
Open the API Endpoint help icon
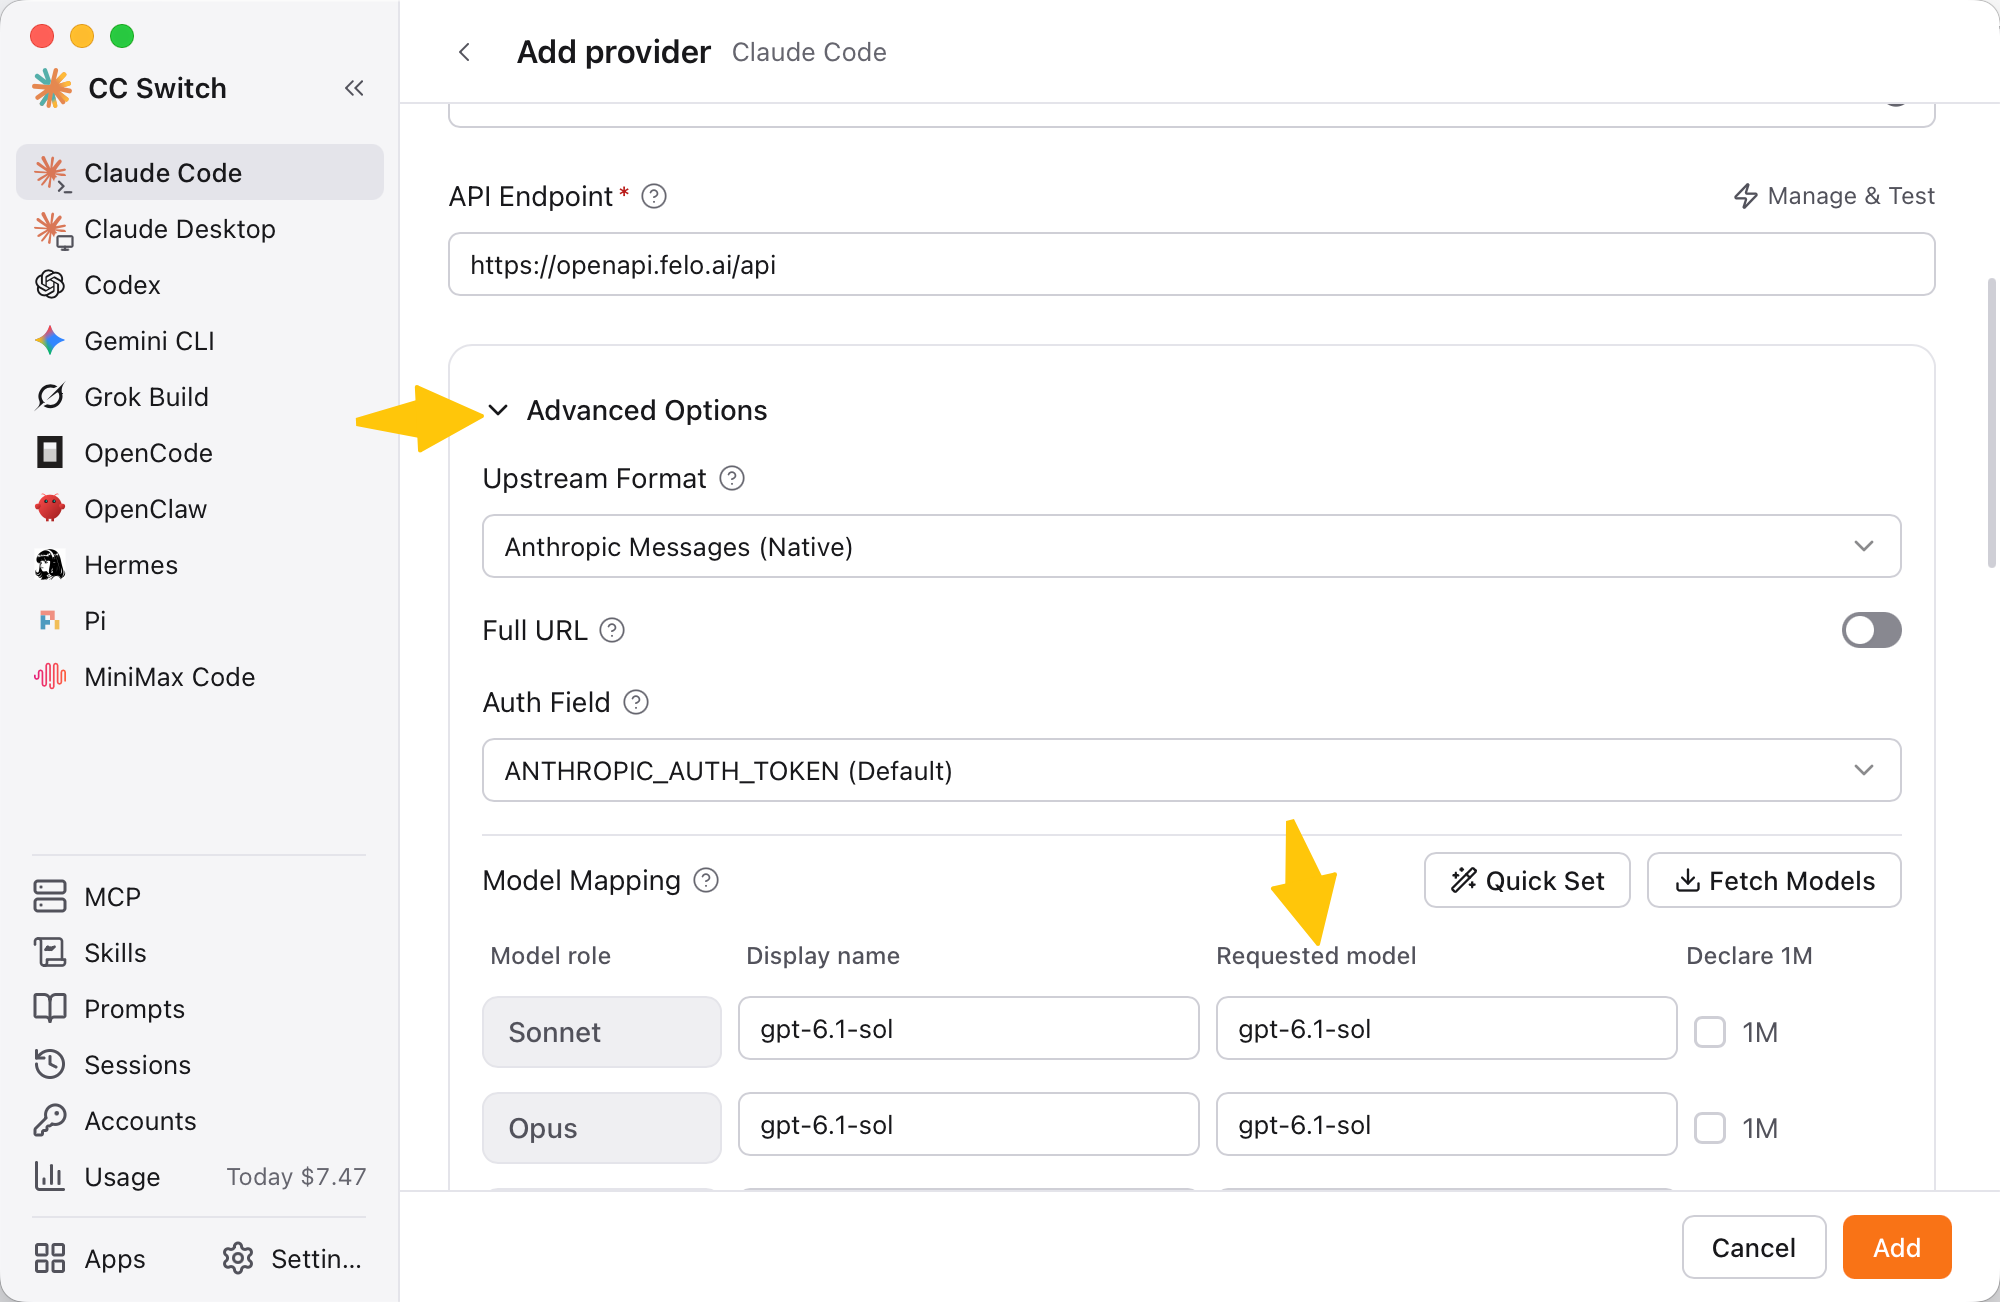(654, 196)
